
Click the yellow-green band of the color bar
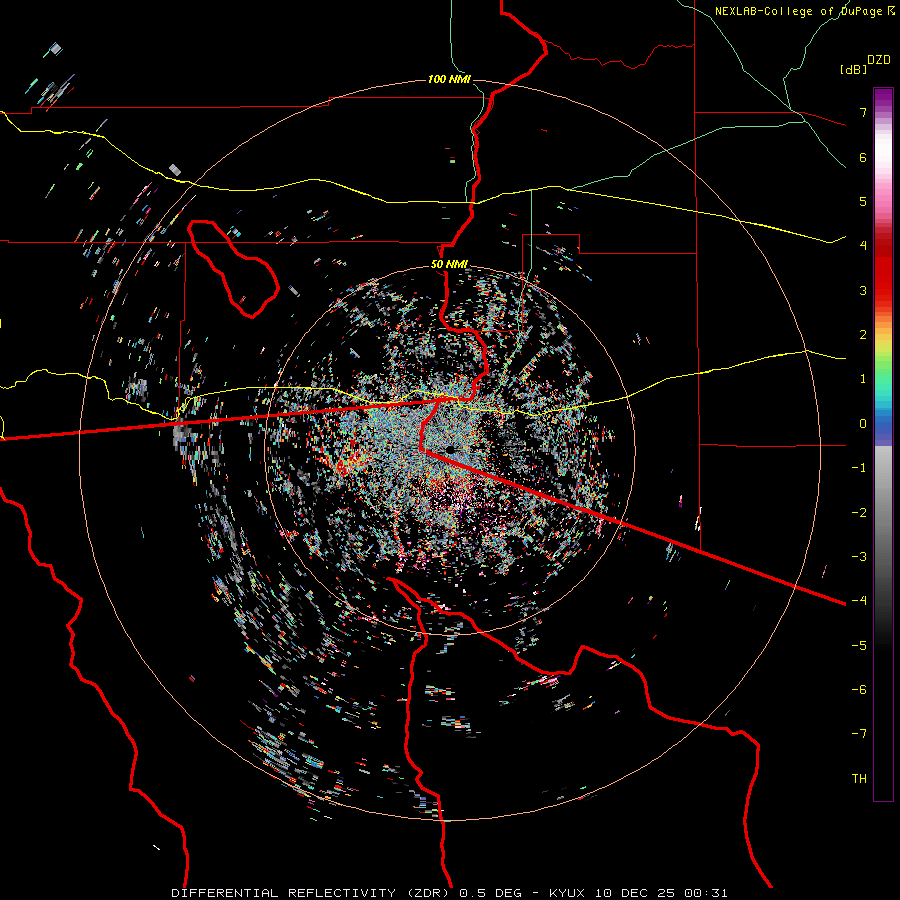click(x=883, y=350)
